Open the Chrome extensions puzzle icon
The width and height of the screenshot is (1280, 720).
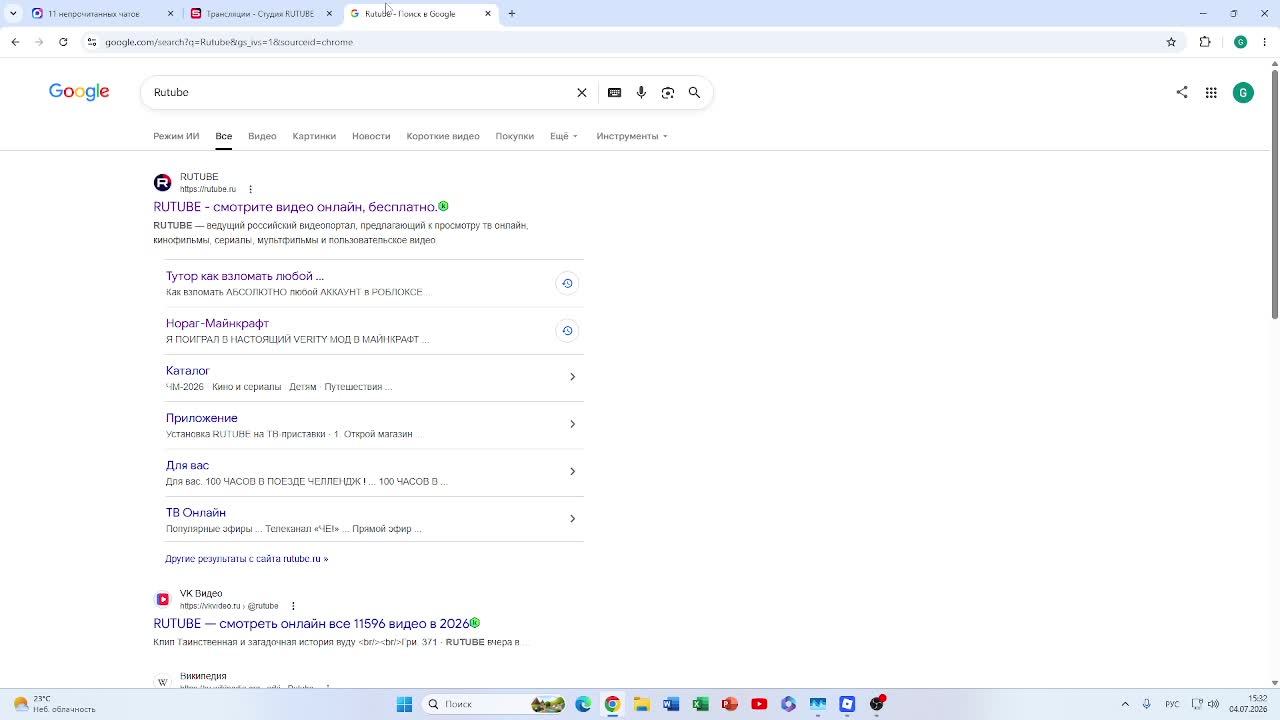(1205, 42)
